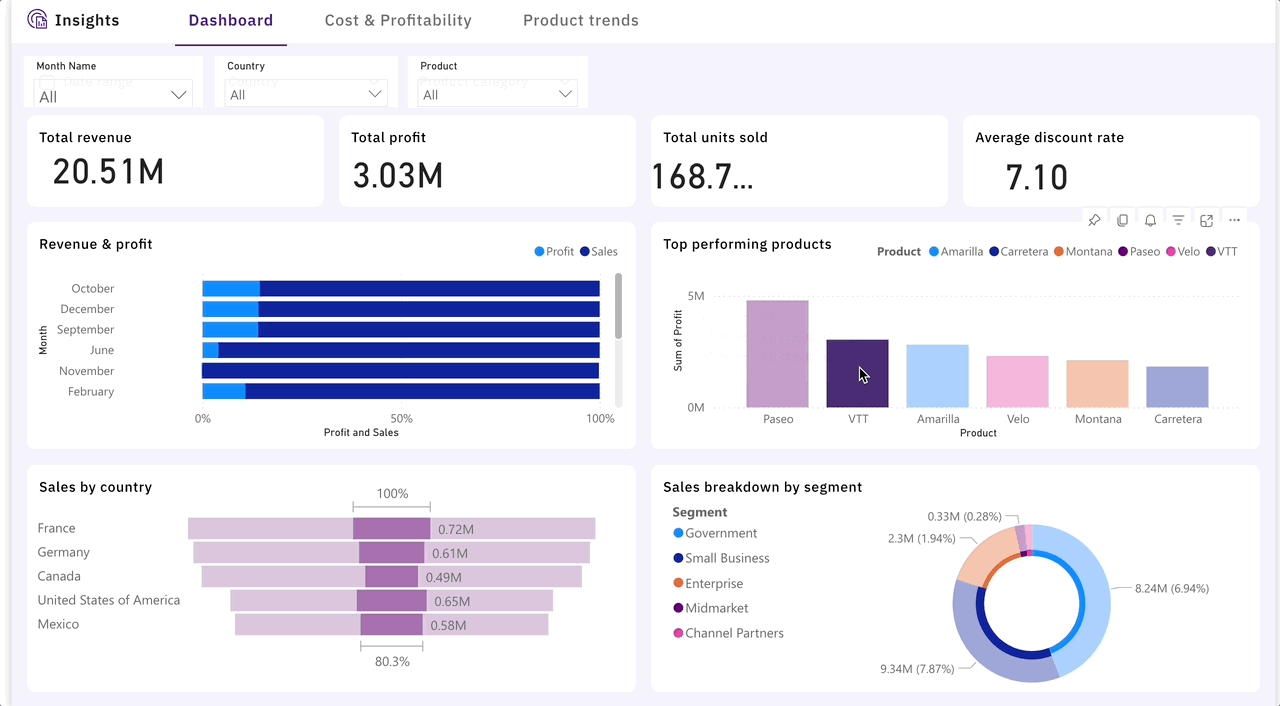Select the France sales bar
The width and height of the screenshot is (1280, 706).
[x=390, y=528]
